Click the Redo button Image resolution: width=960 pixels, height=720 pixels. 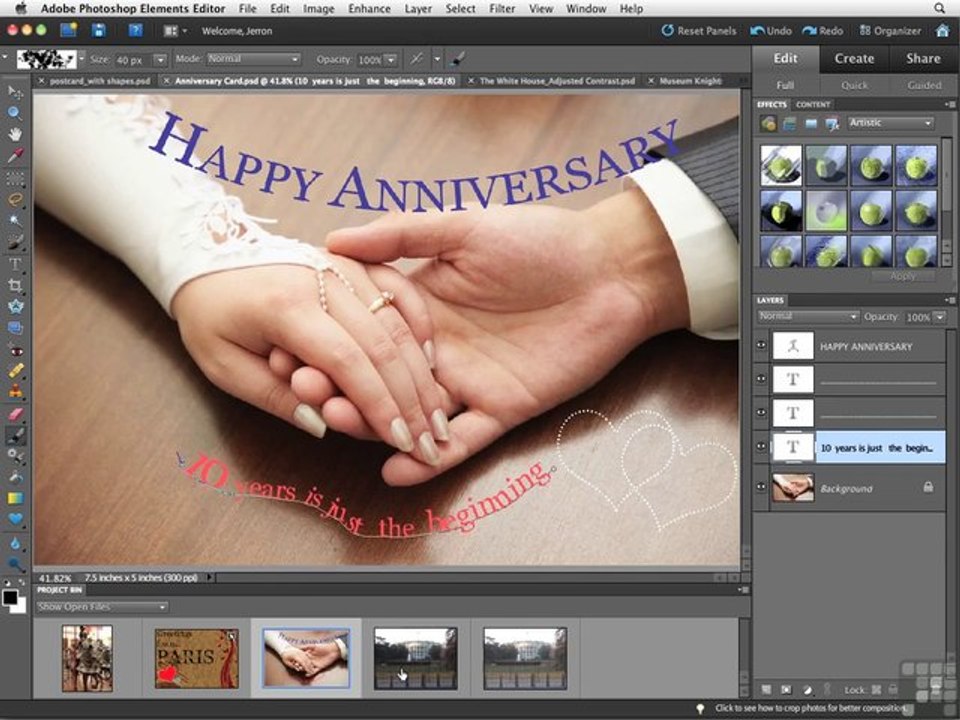(823, 31)
